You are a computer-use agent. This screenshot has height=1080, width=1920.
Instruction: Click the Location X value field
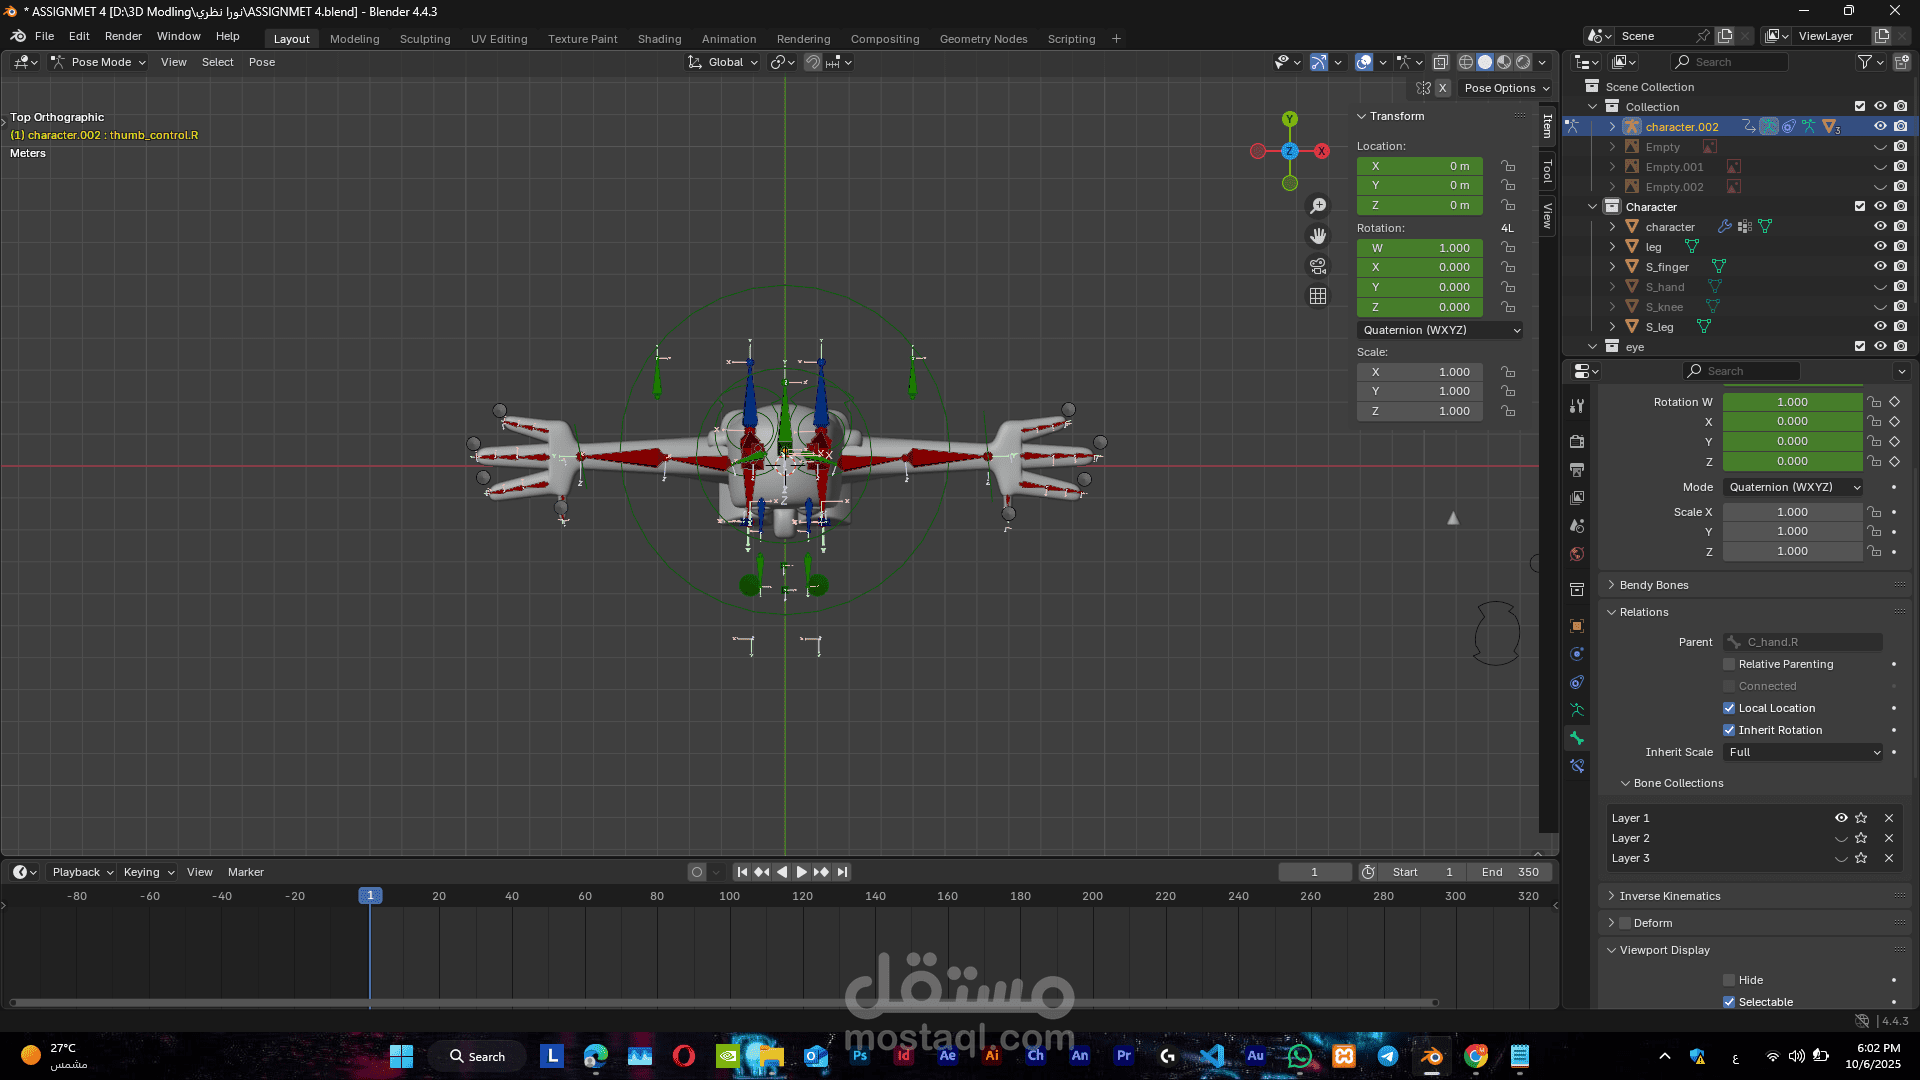click(x=1420, y=166)
